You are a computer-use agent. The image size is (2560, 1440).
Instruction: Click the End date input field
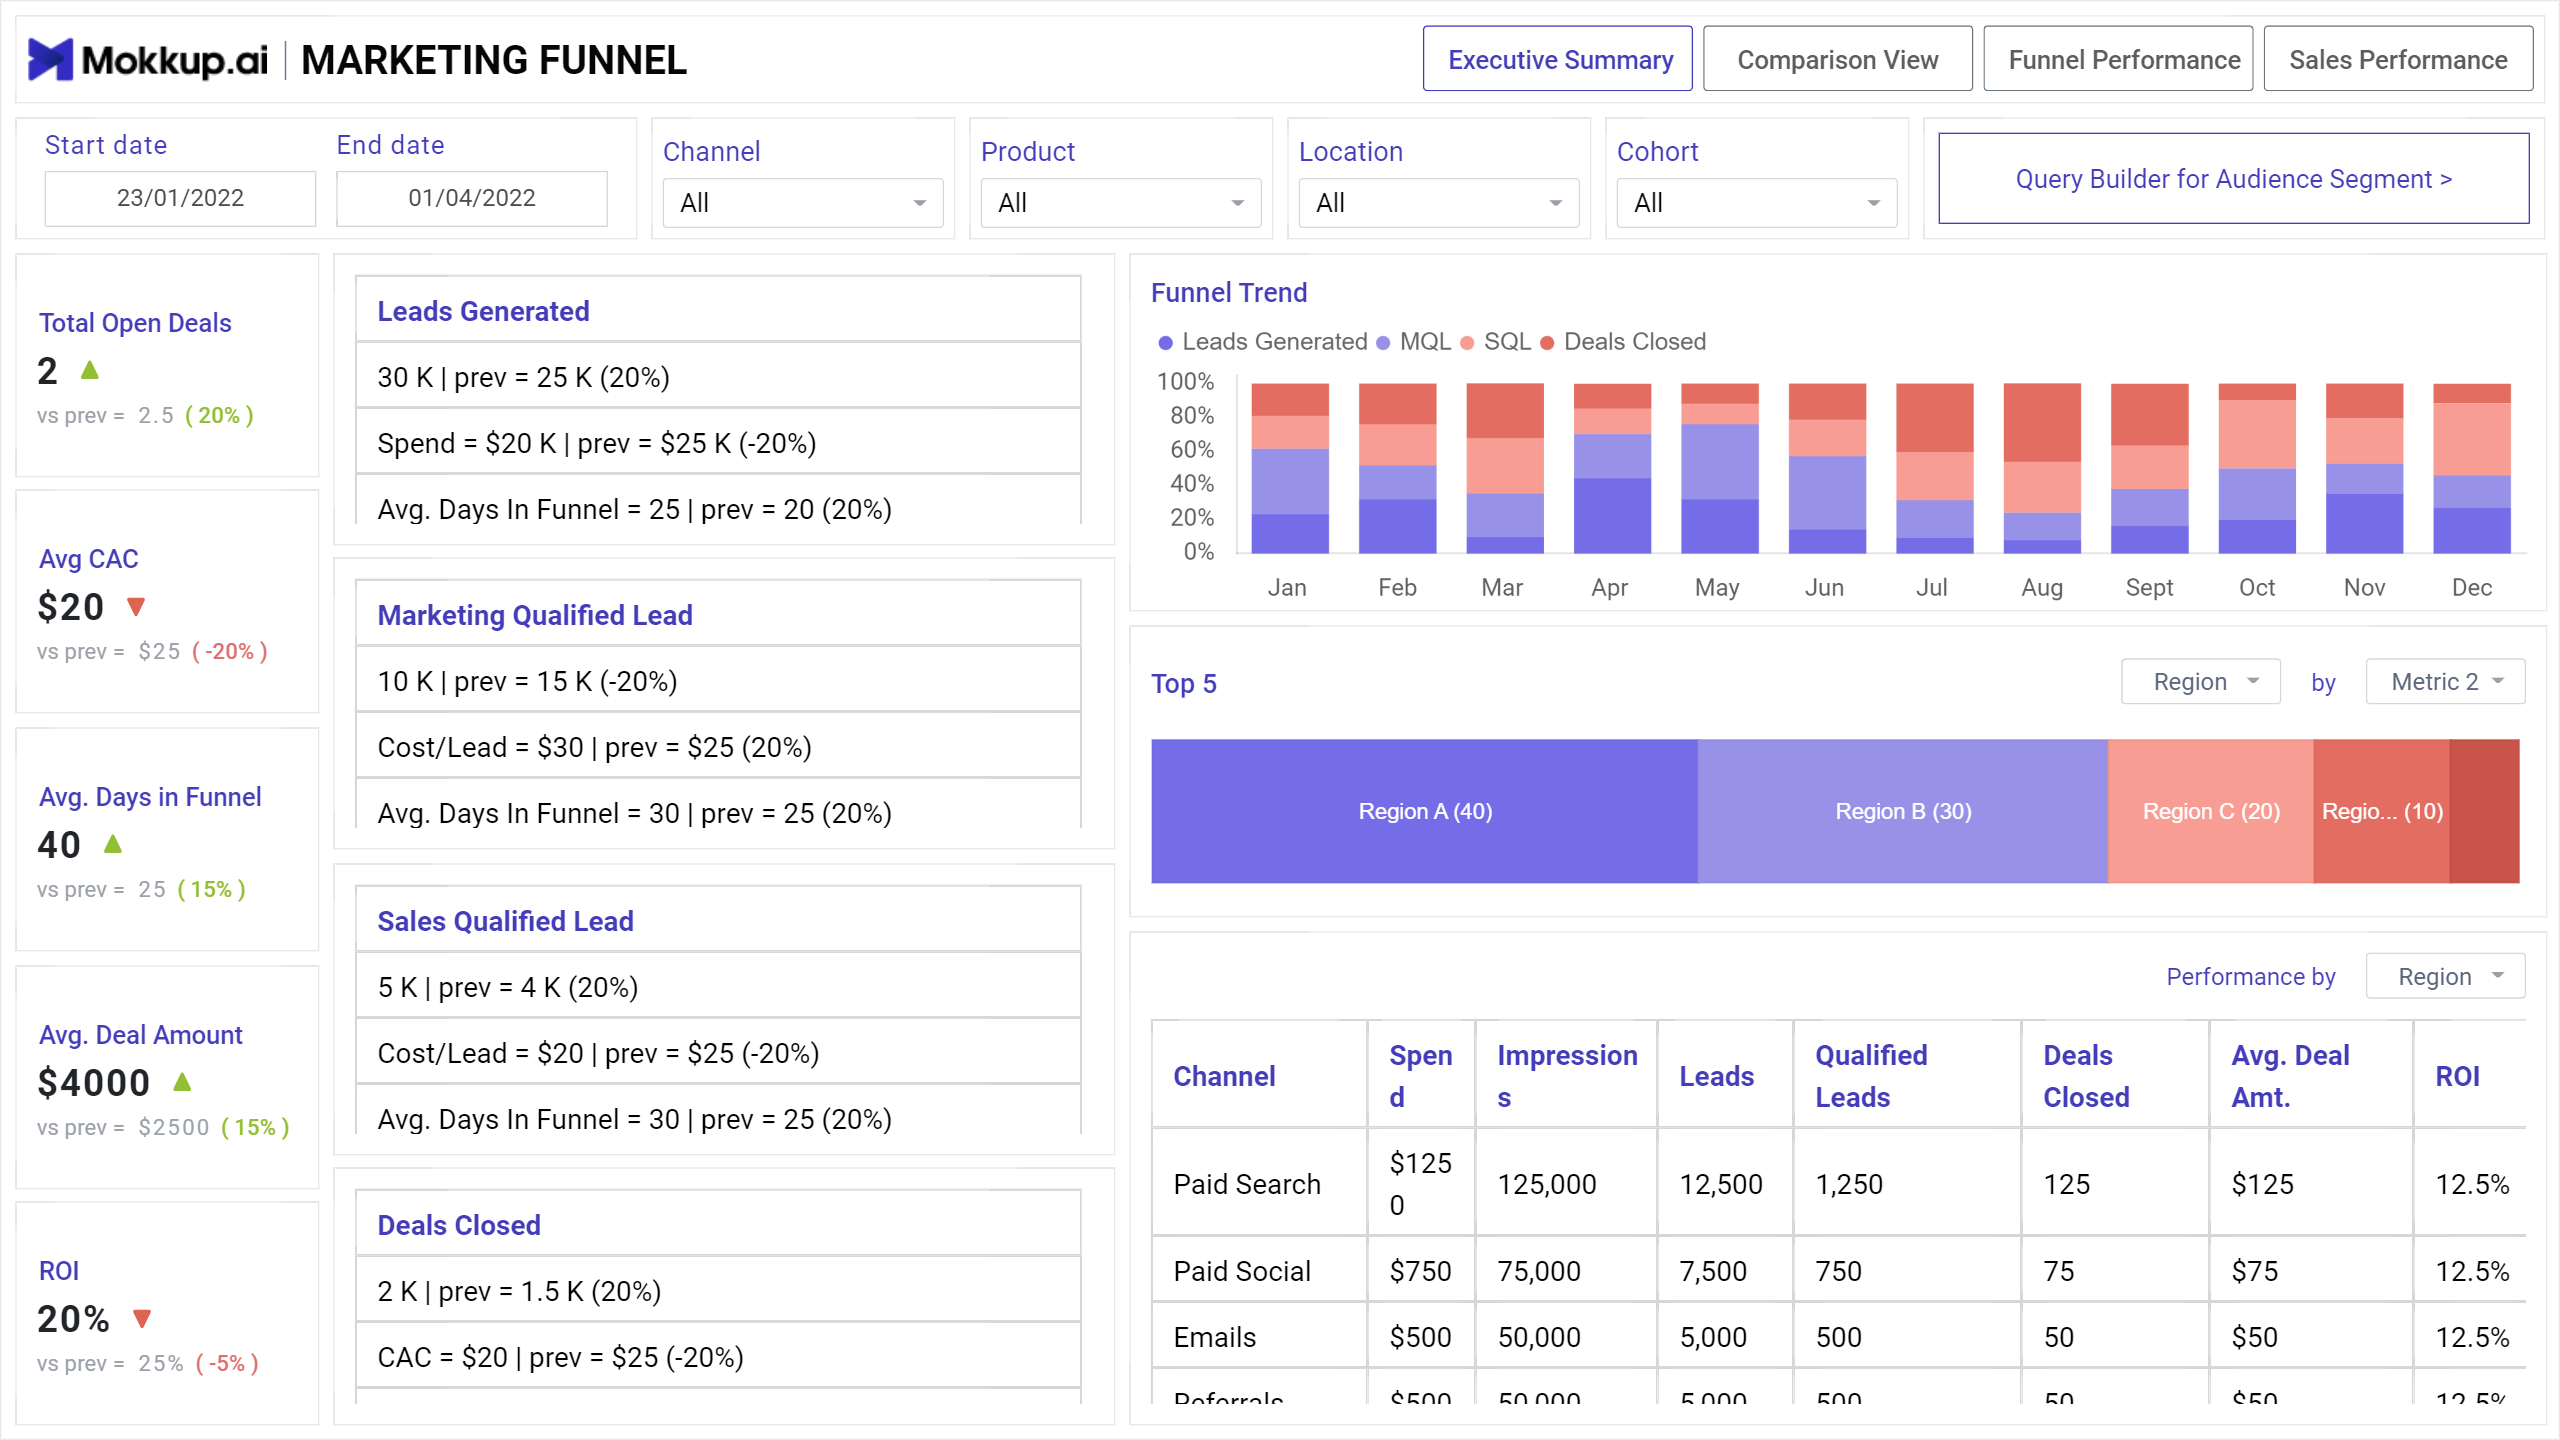tap(472, 198)
